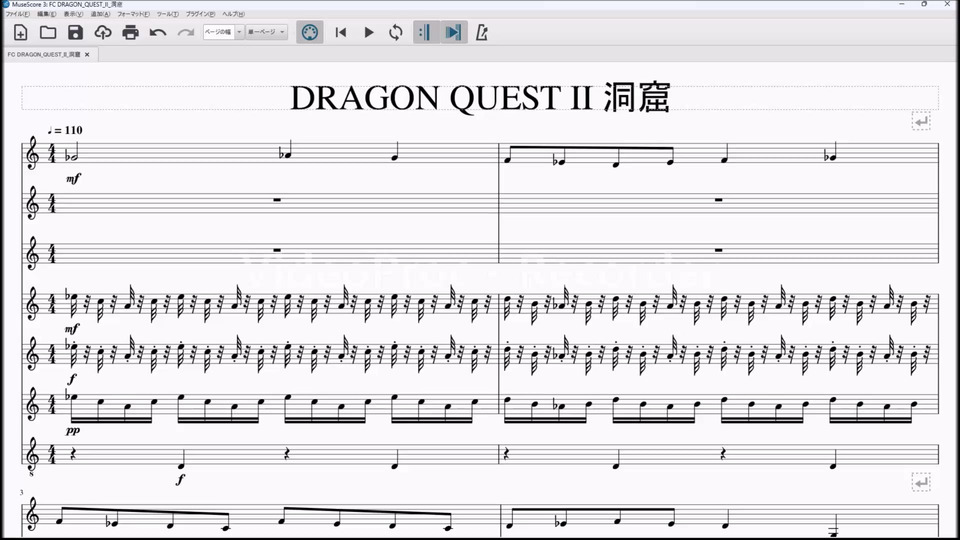Print the score
Viewport: 960px width, 540px height.
coord(130,32)
